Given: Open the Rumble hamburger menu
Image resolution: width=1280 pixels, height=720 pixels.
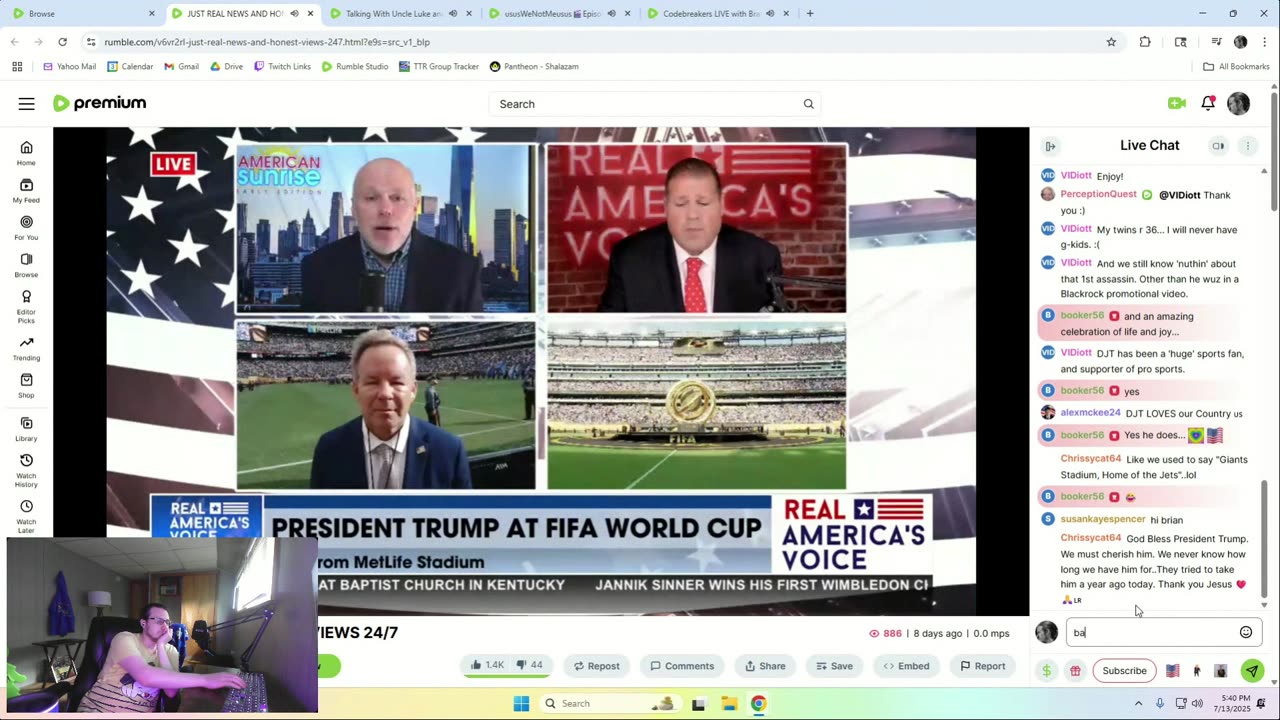Looking at the screenshot, I should (27, 104).
